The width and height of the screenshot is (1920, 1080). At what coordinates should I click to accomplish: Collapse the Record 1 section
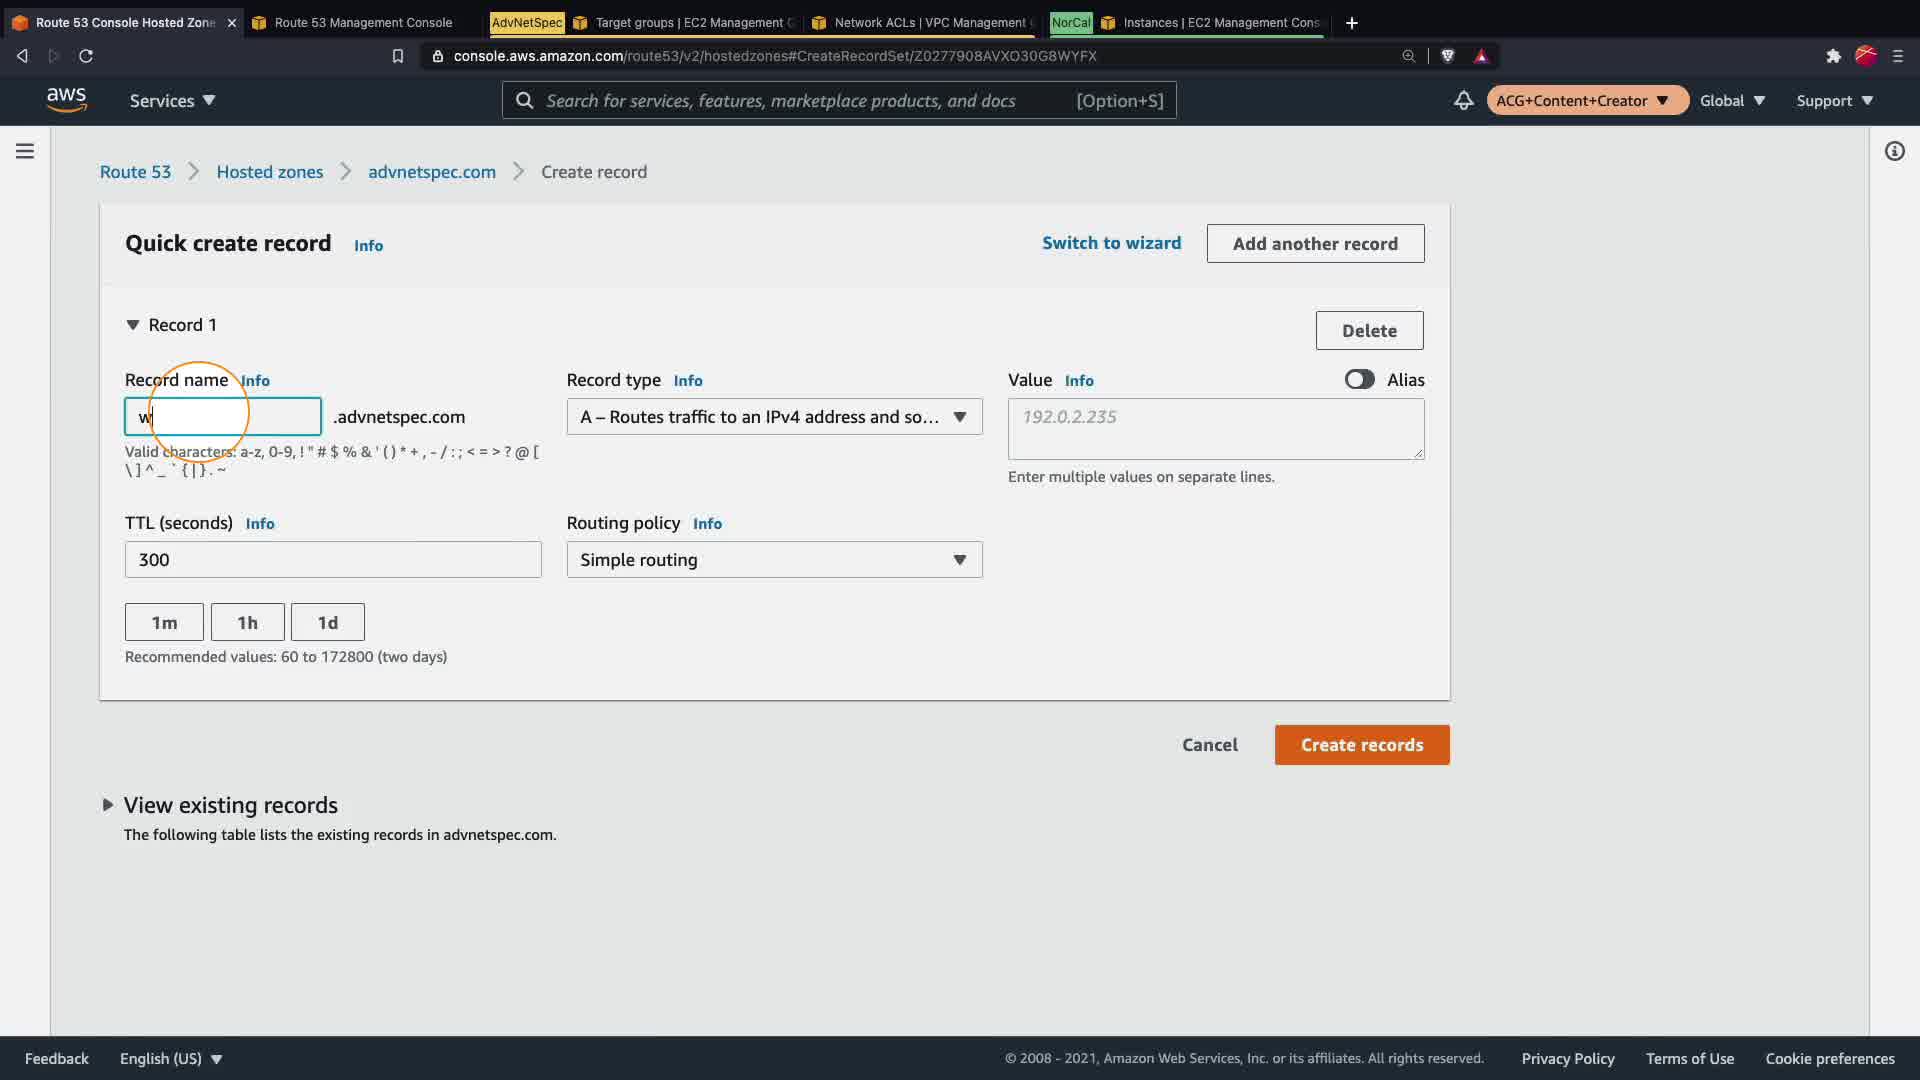(133, 325)
